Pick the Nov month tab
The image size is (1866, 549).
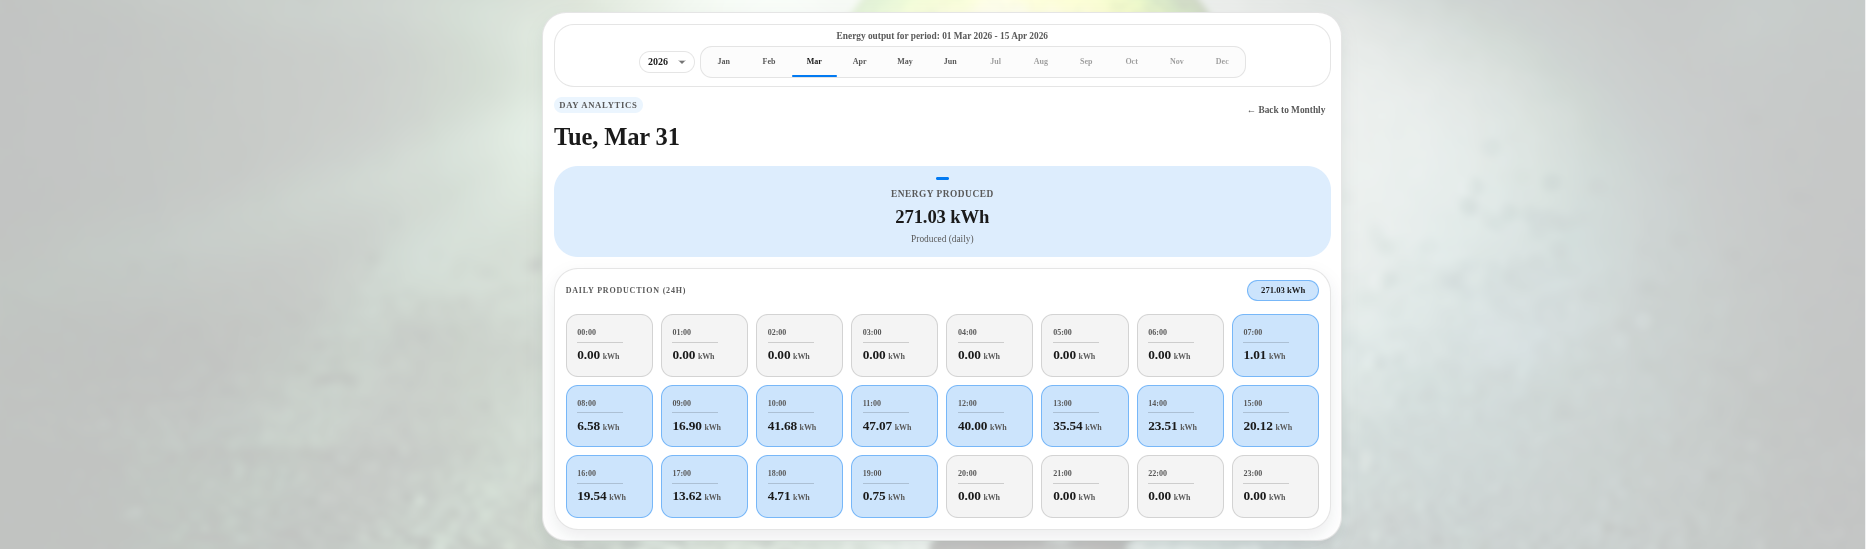point(1177,62)
